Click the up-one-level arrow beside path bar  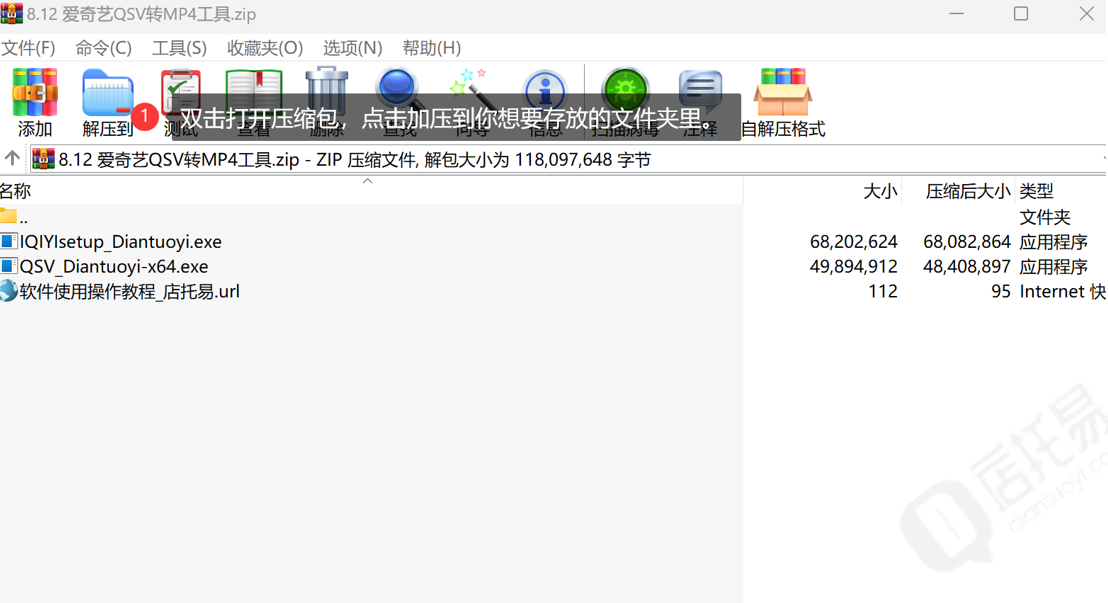tap(12, 158)
